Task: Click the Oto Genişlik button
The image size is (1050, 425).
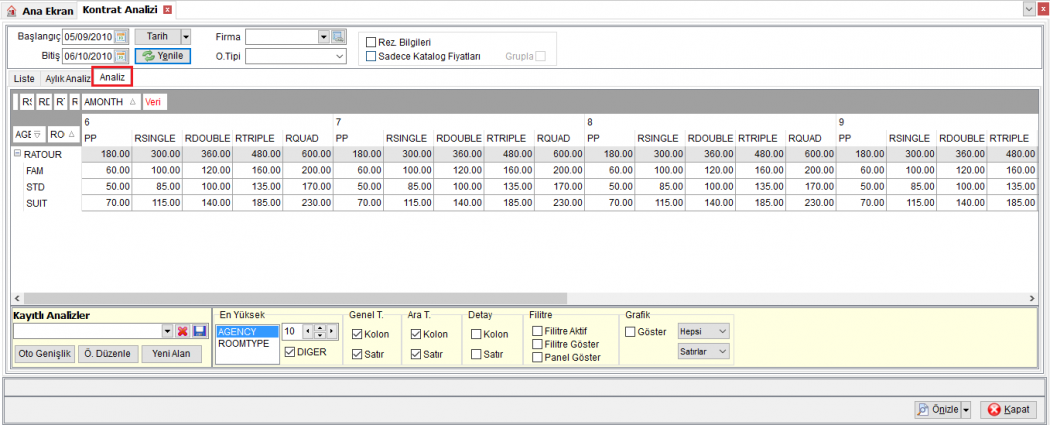Action: (44, 354)
